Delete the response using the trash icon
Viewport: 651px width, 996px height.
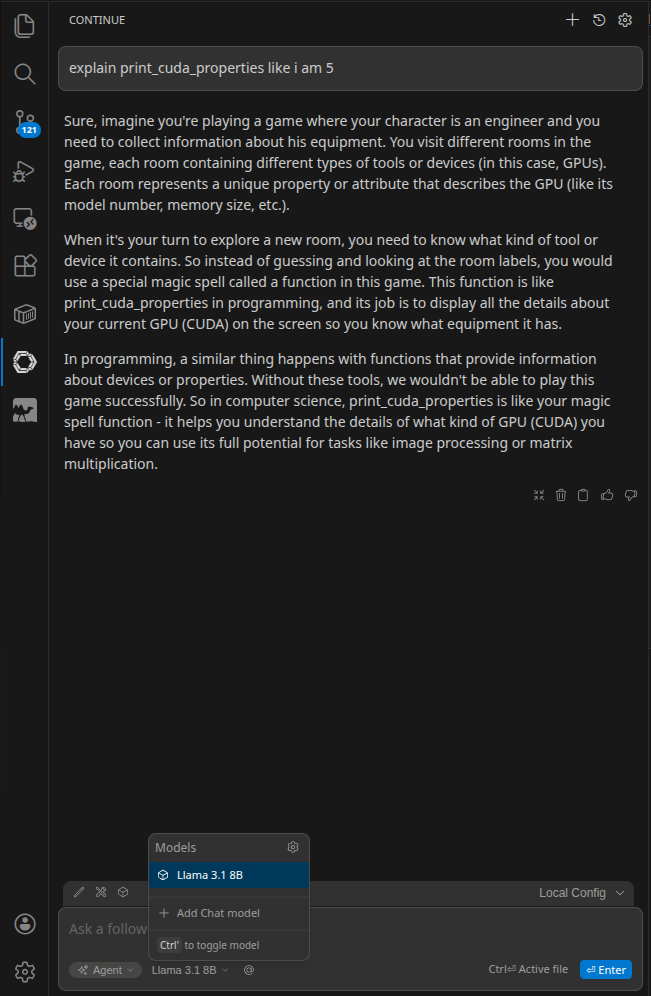tap(560, 494)
